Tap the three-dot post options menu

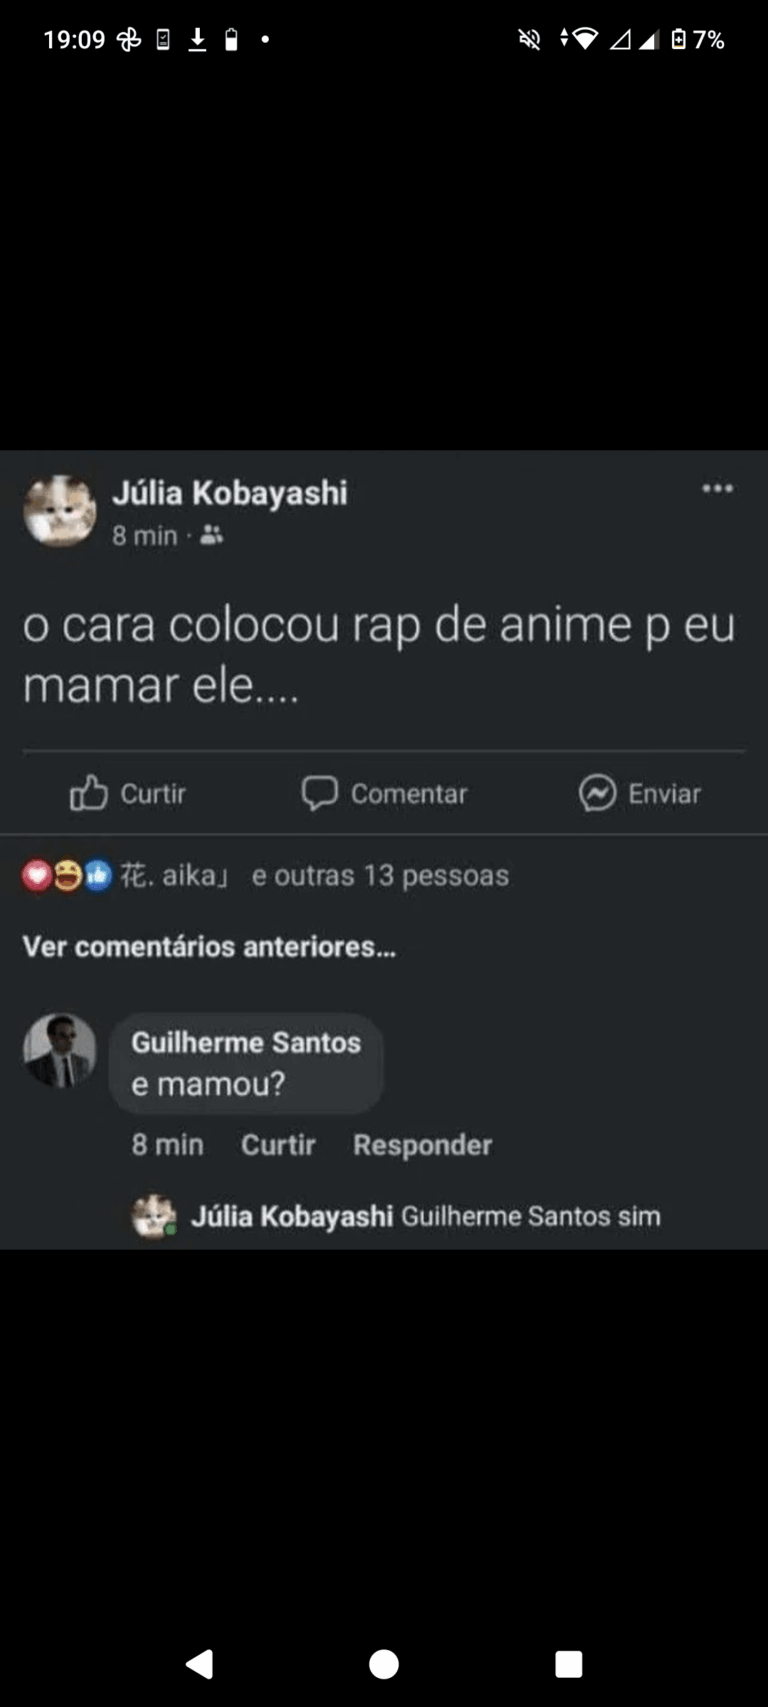point(717,488)
